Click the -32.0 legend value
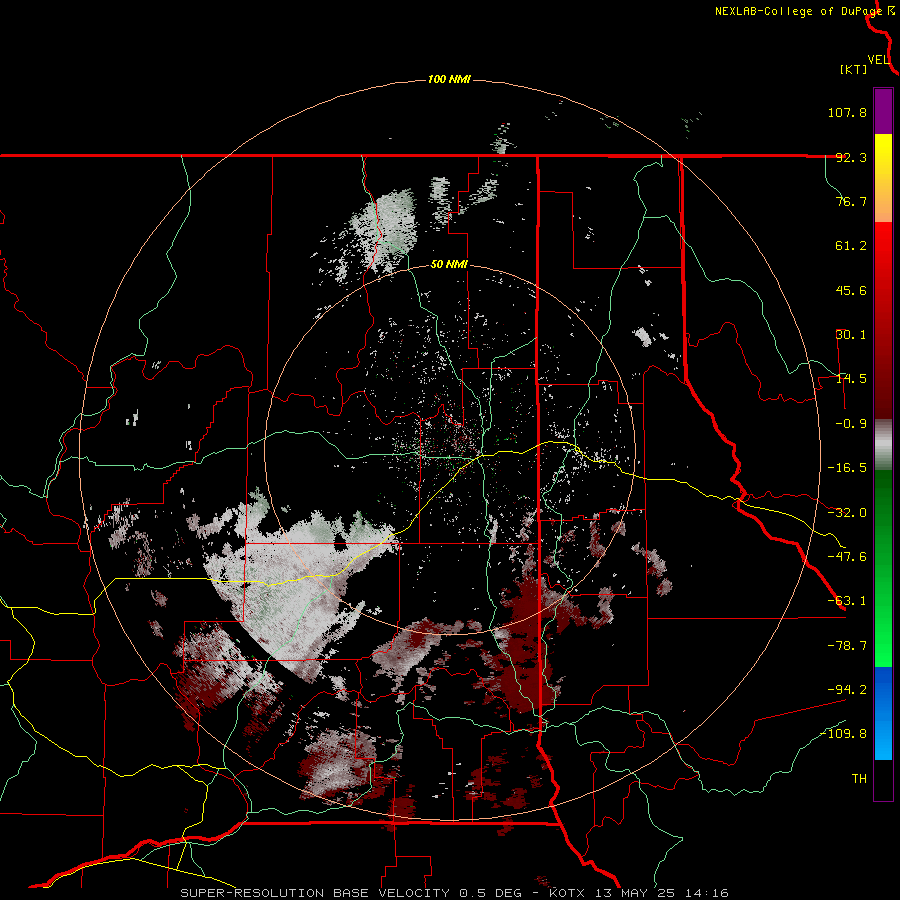Viewport: 900px width, 900px height. [847, 513]
